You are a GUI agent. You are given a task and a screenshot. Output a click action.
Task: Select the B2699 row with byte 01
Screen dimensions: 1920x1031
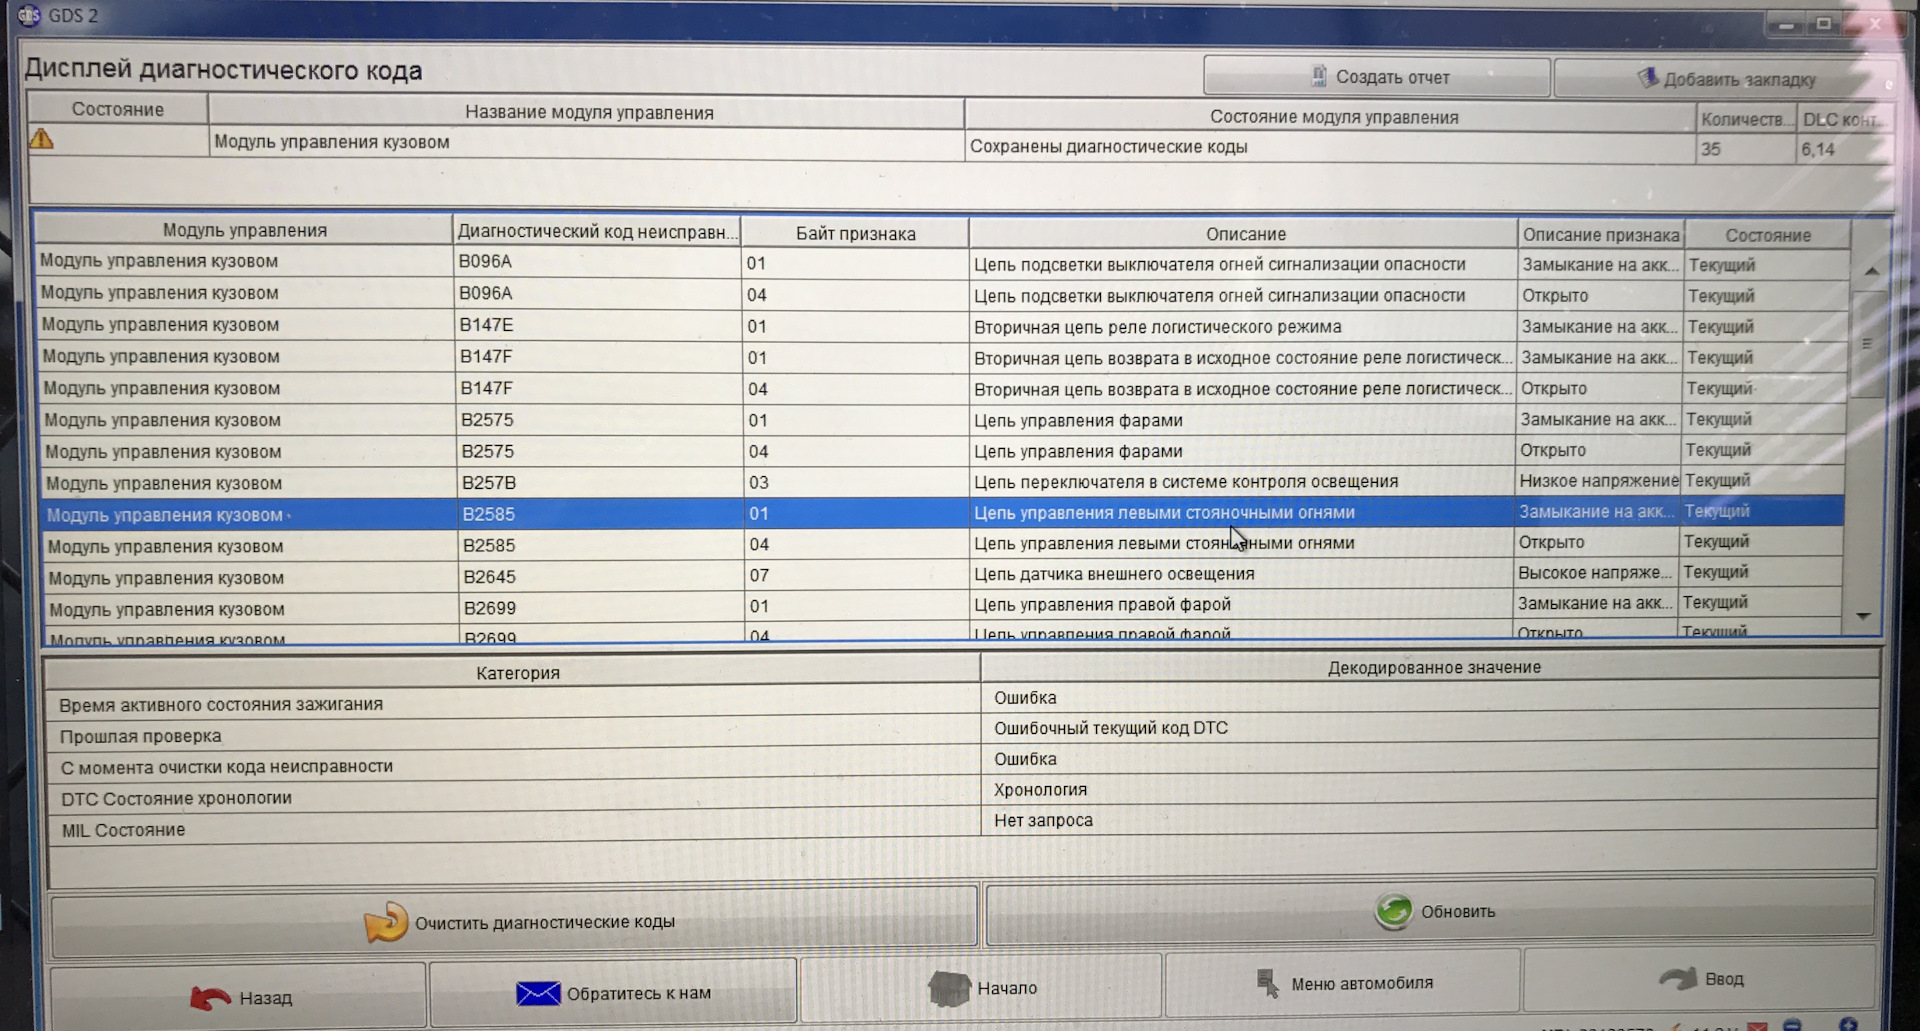click(x=943, y=606)
